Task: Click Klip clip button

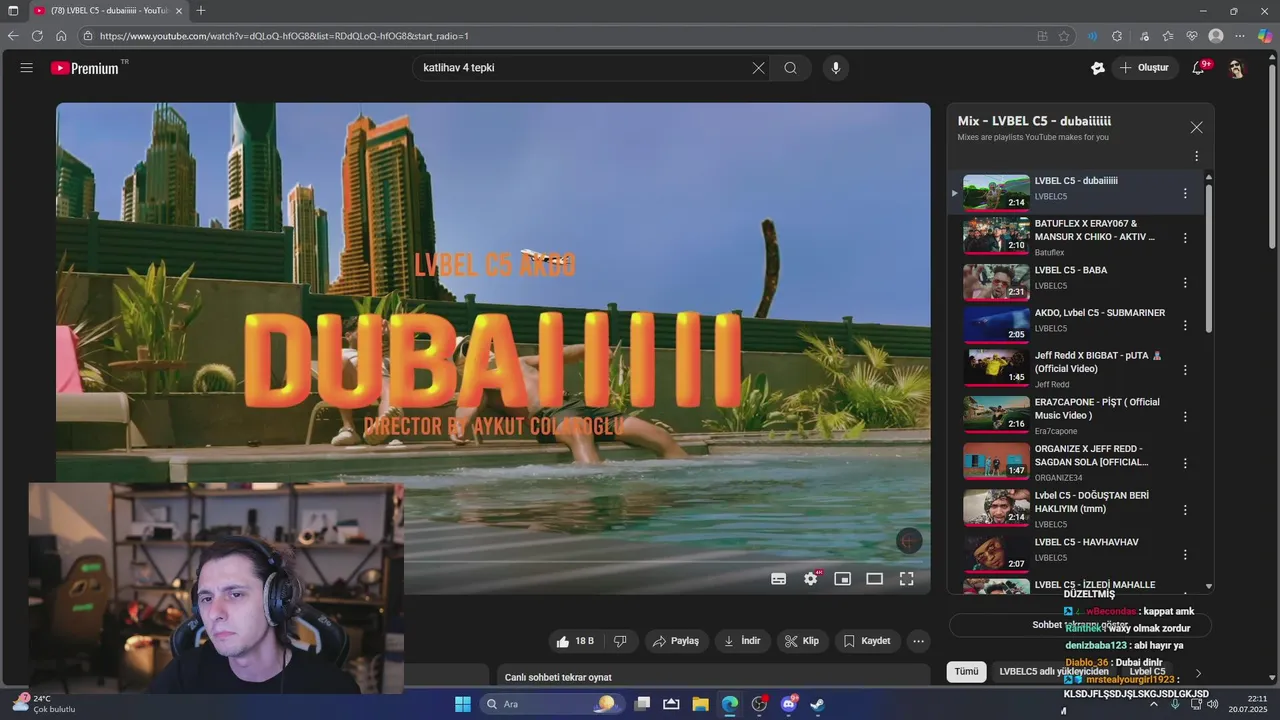Action: tap(803, 641)
